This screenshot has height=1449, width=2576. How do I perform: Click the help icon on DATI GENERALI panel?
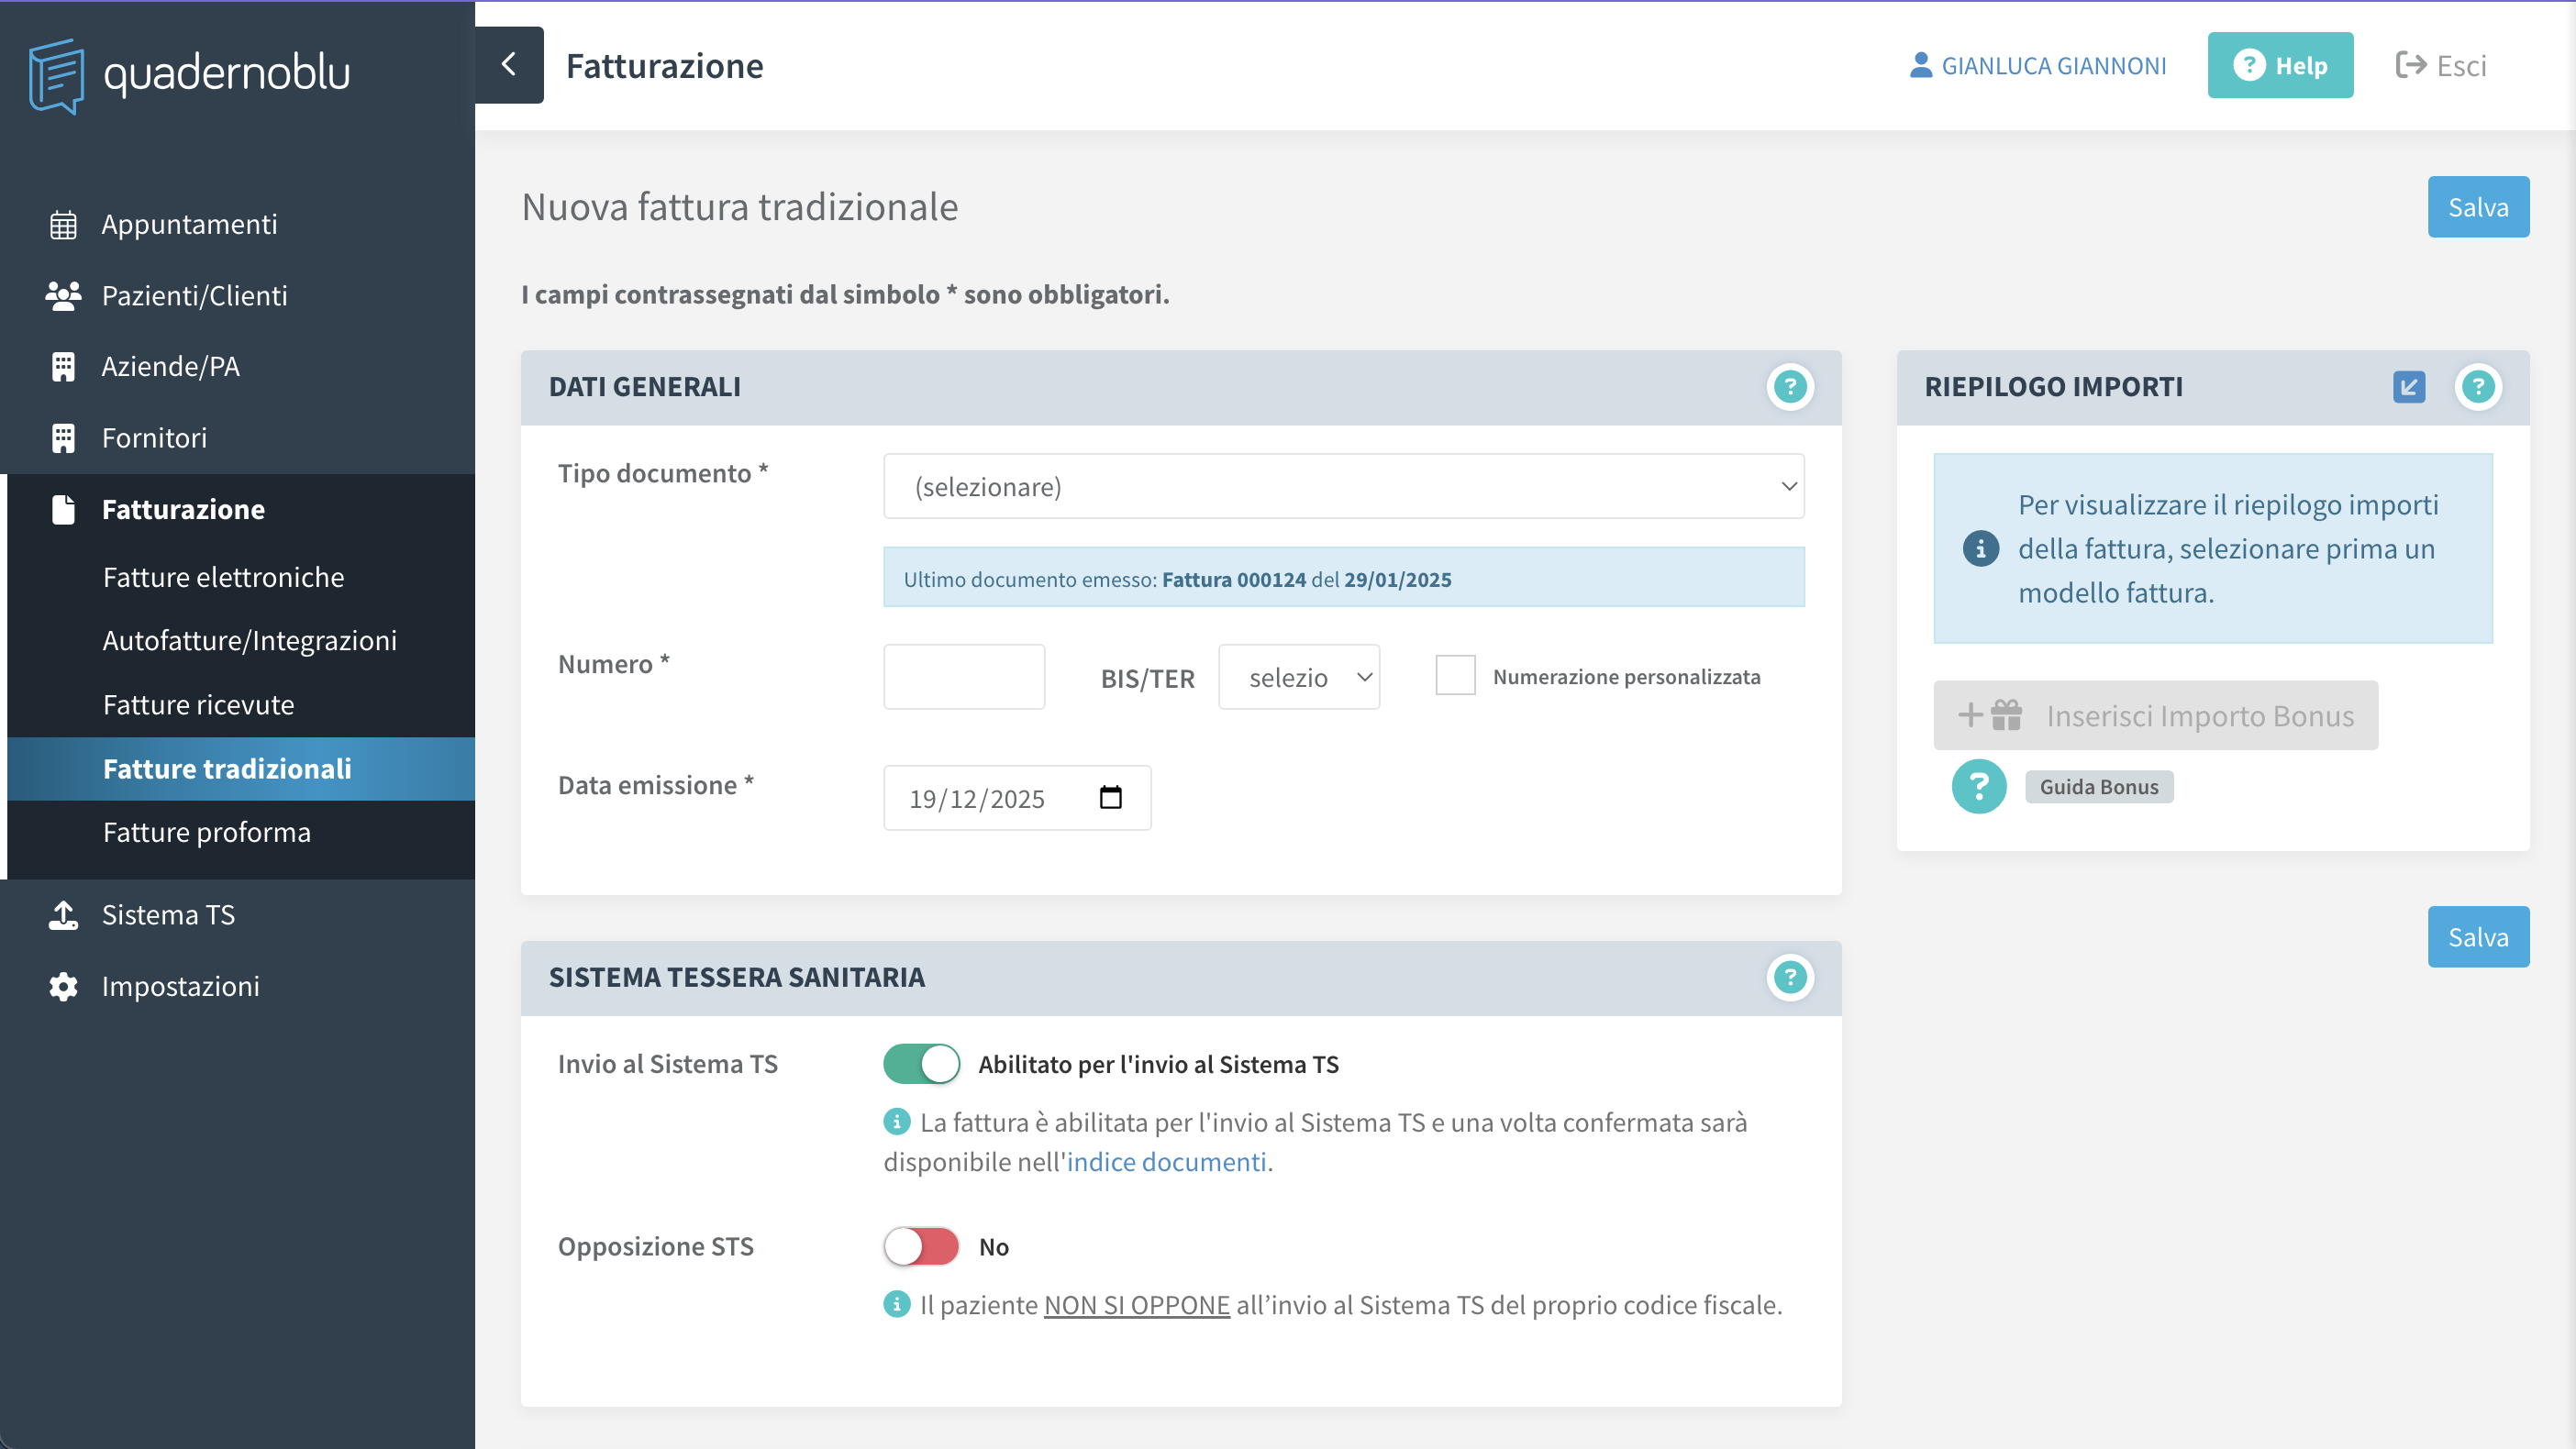tap(1790, 387)
